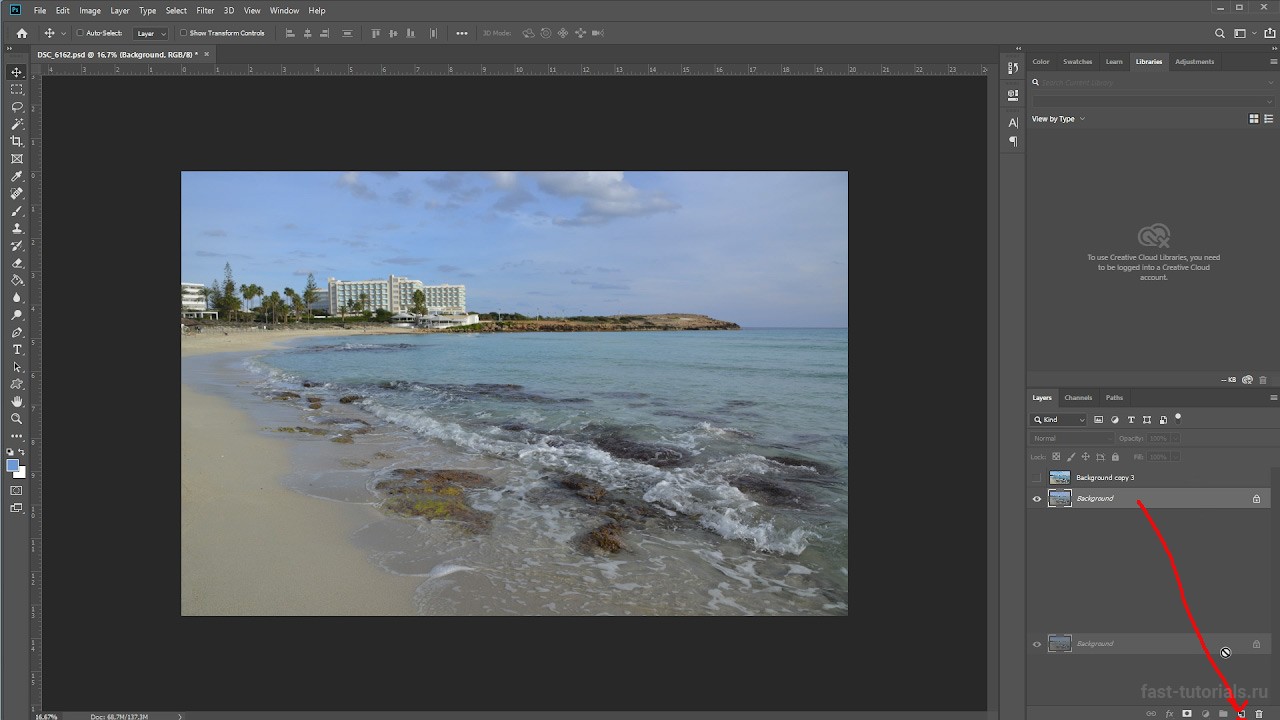Click the foreground color swatch

[x=13, y=466]
